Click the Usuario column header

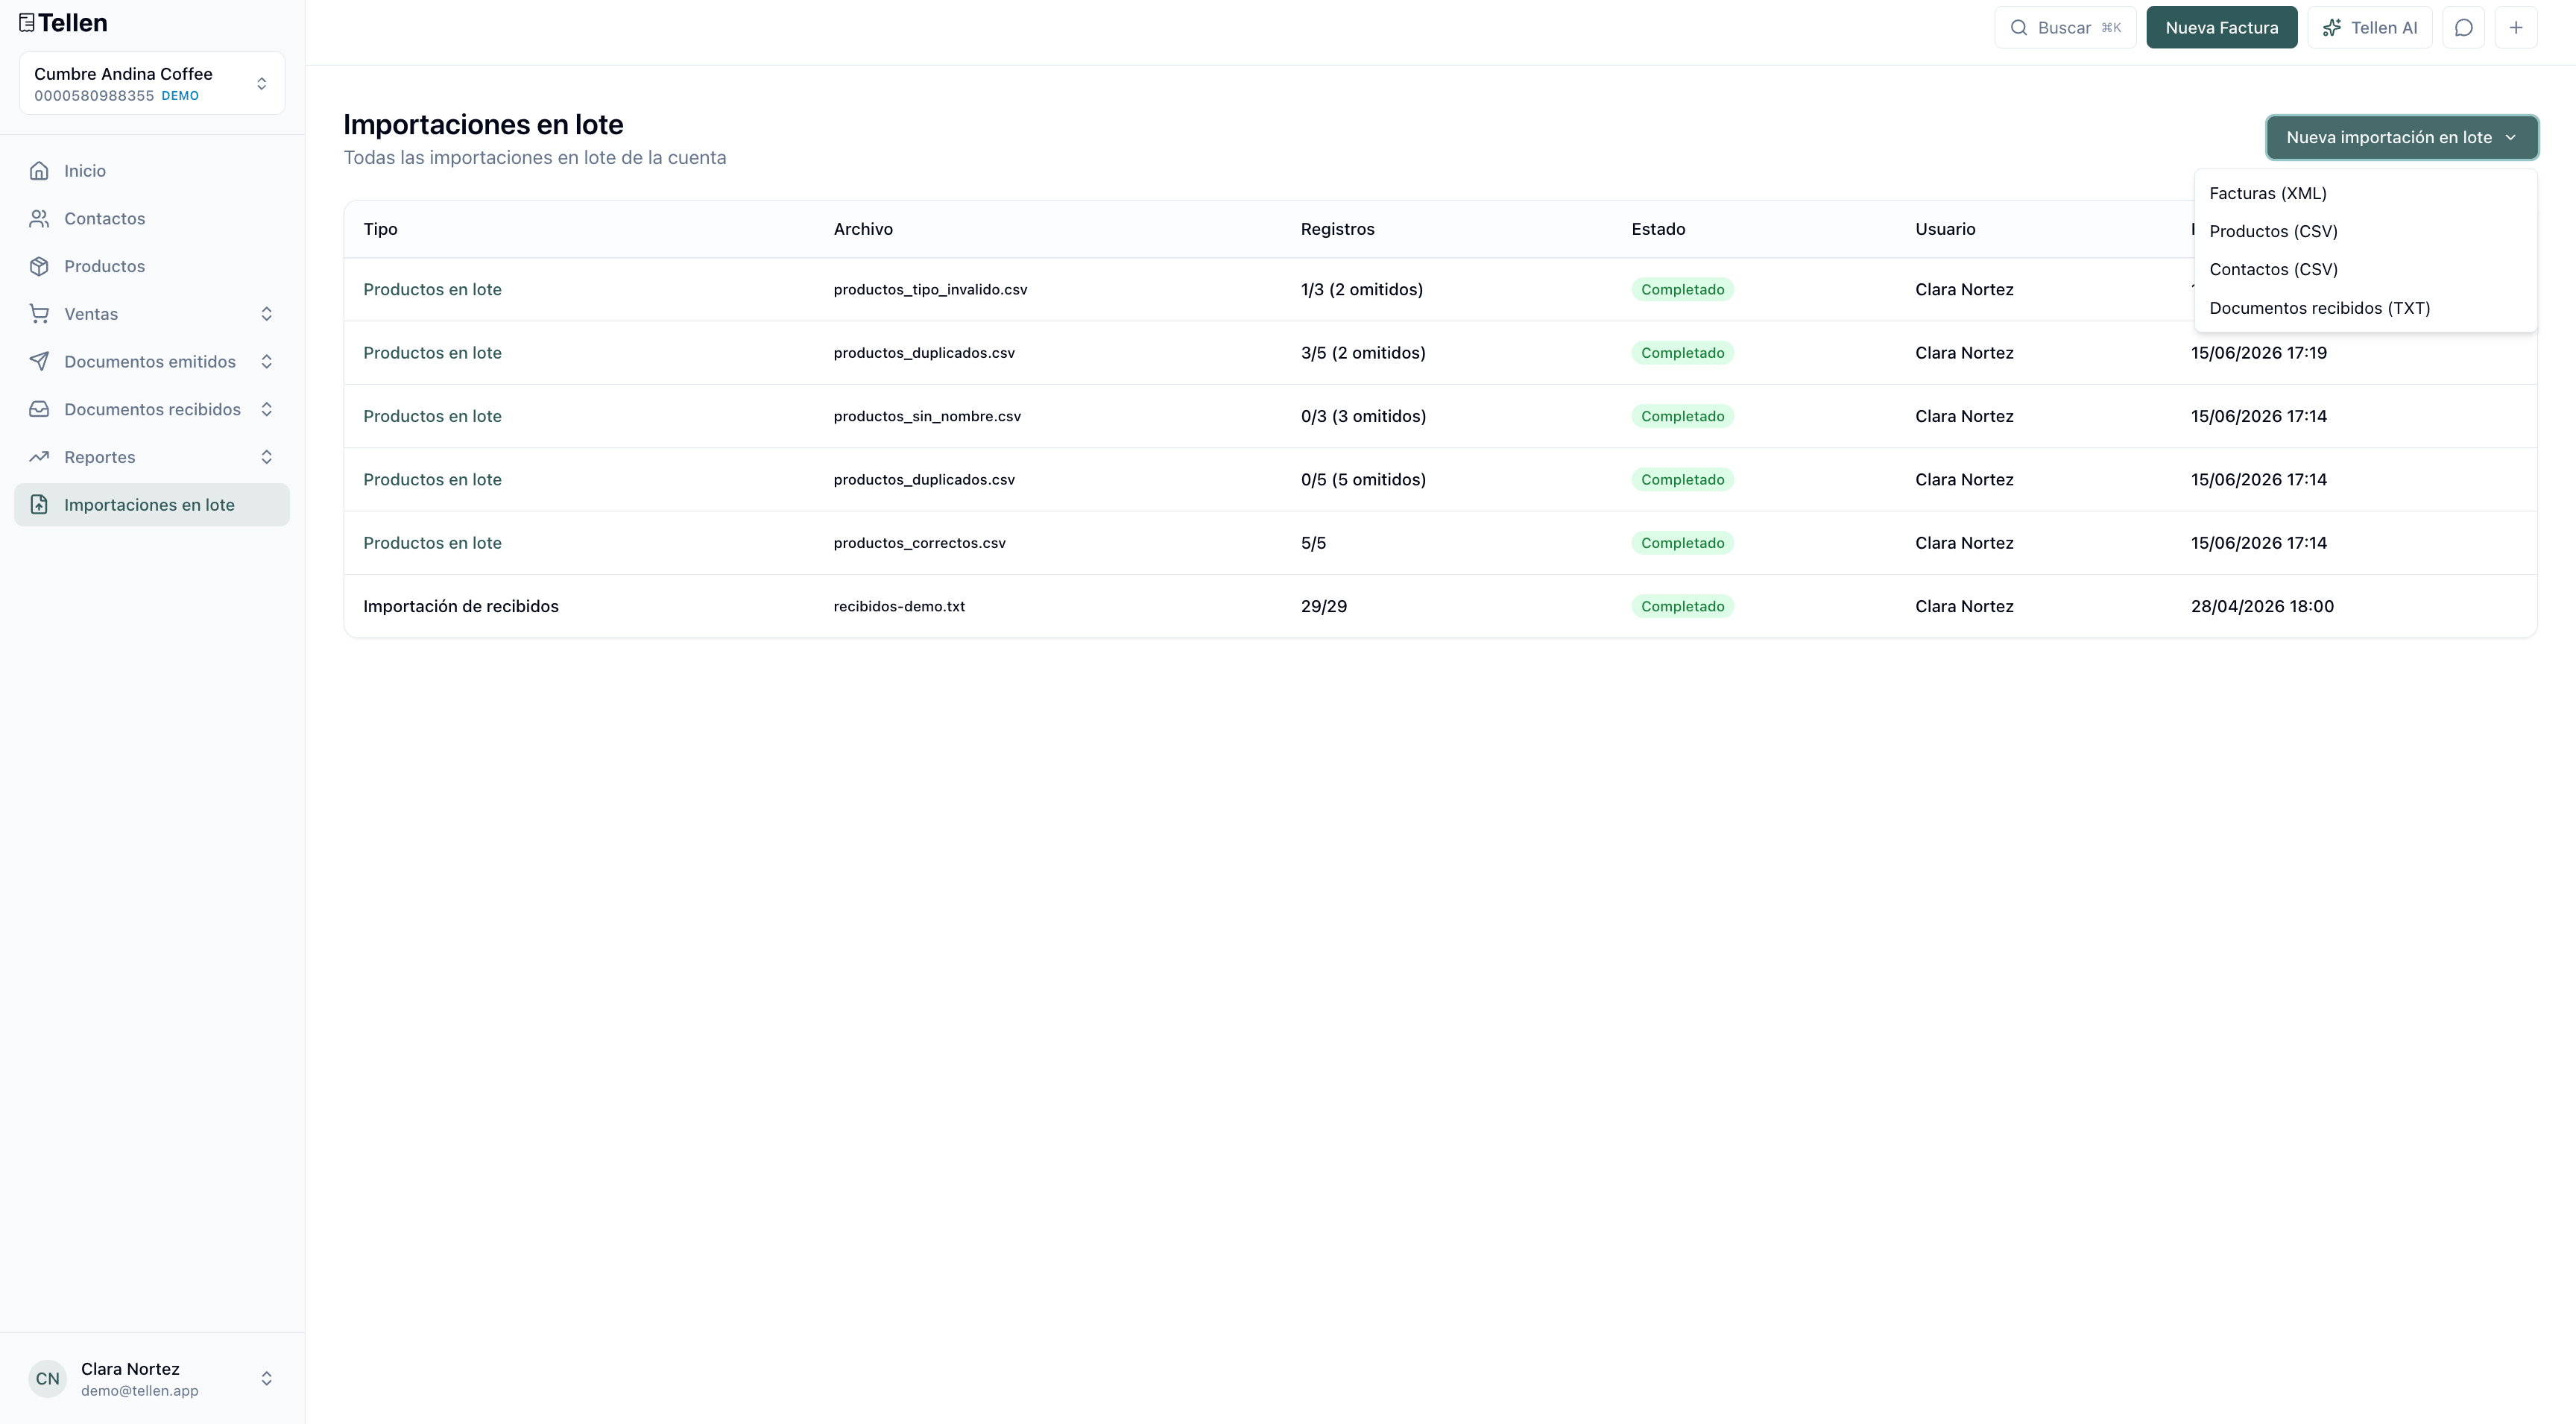point(1945,229)
